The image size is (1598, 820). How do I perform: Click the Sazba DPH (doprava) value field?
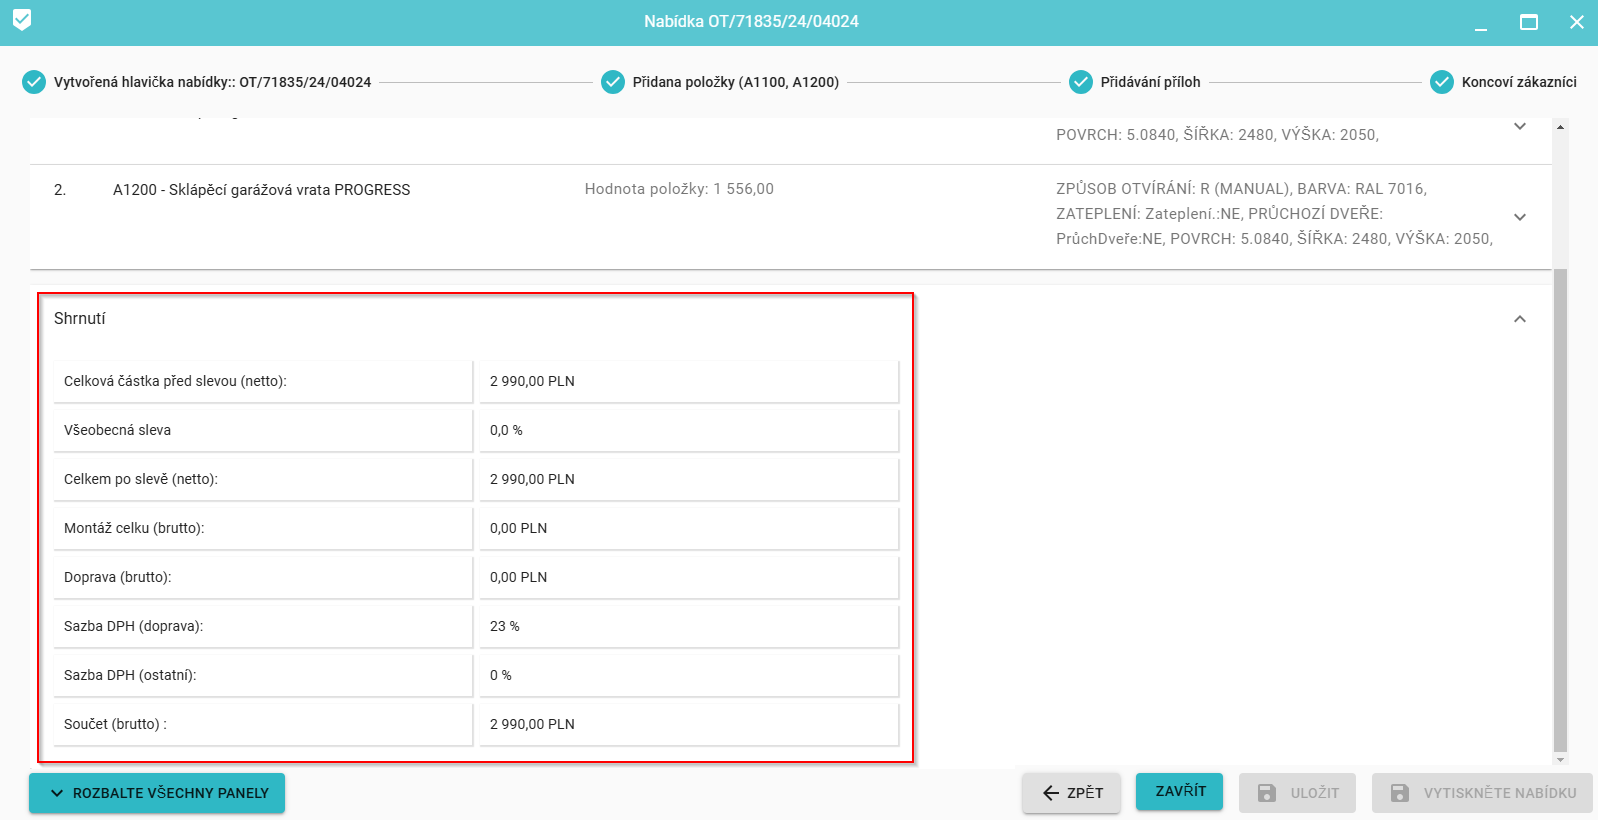[688, 626]
